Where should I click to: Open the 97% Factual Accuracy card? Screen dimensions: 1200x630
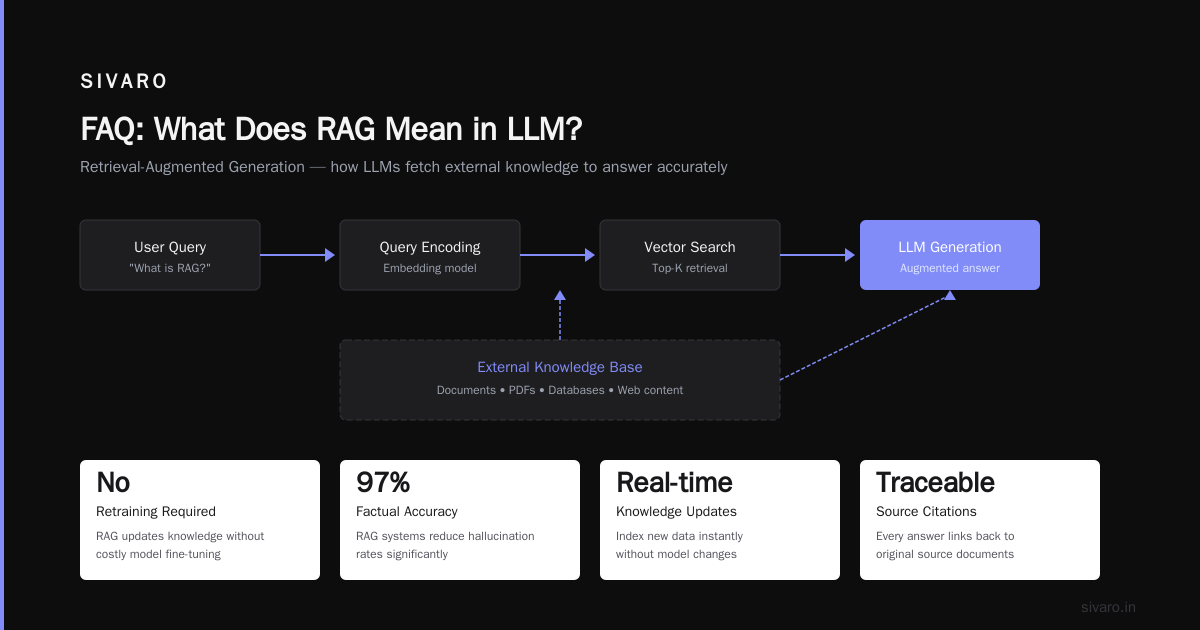pos(460,520)
